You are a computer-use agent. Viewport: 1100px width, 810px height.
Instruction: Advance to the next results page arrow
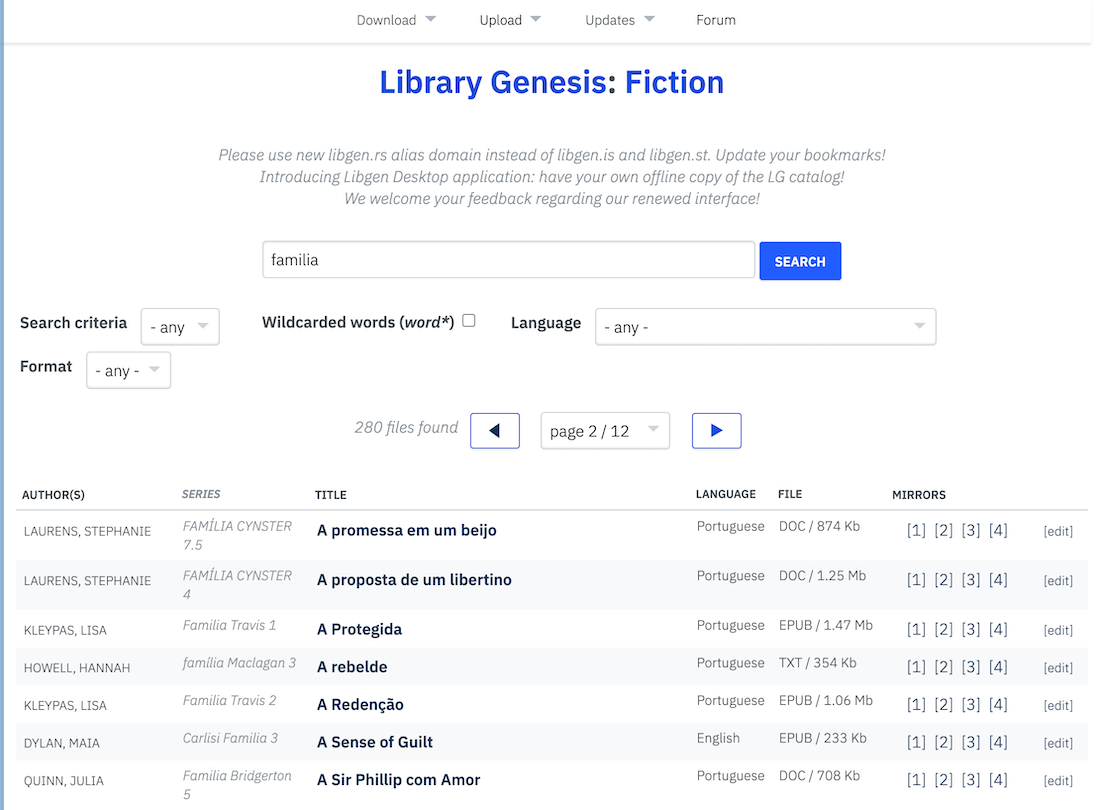pos(716,430)
